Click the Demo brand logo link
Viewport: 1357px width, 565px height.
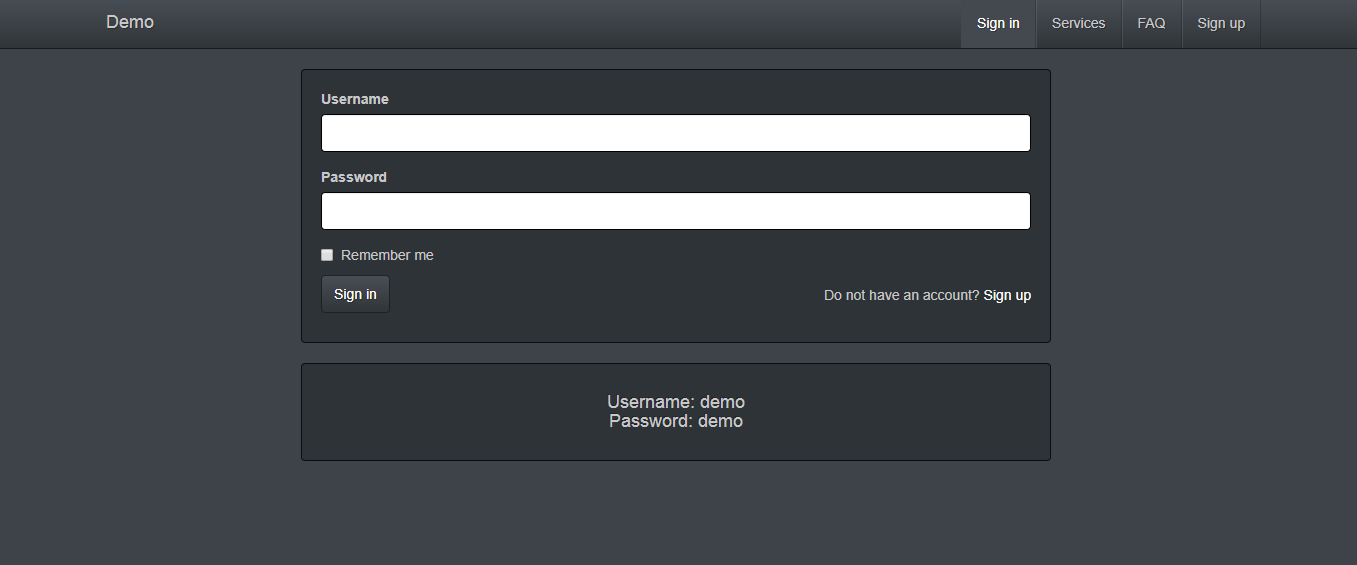point(130,22)
